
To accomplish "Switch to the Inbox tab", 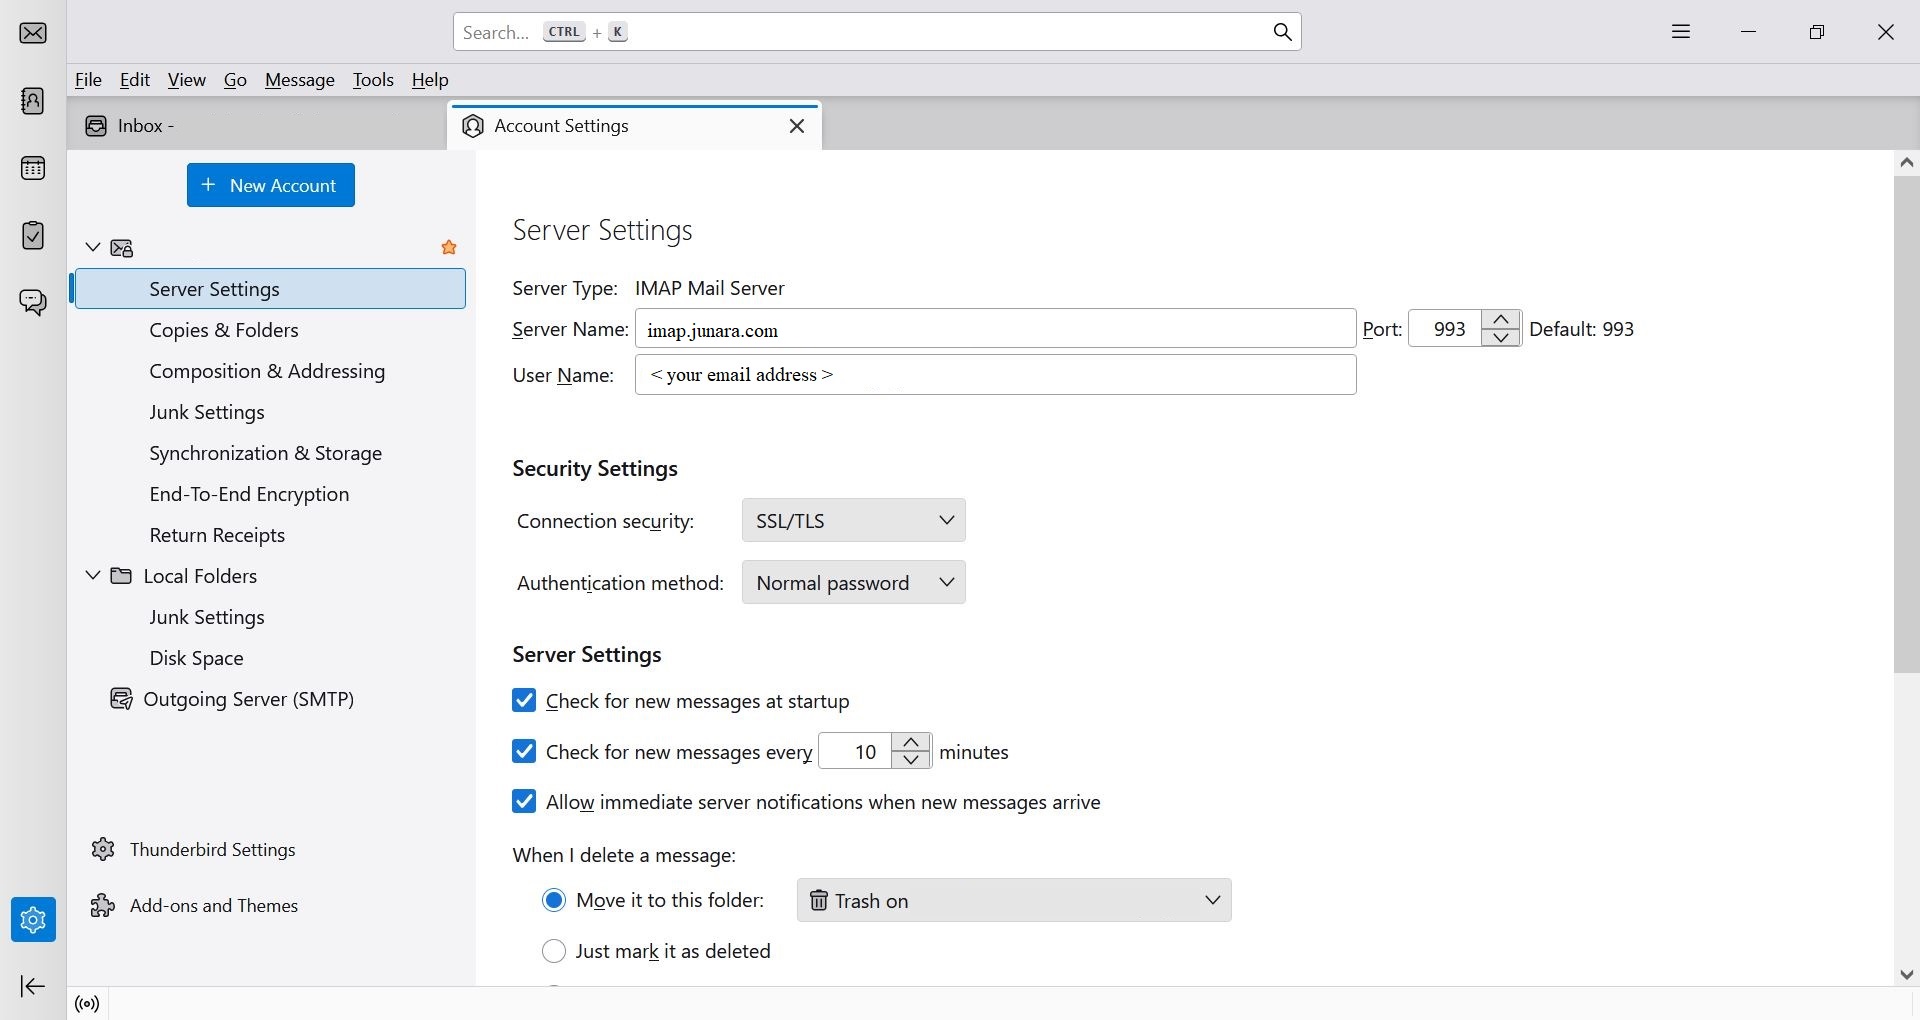I will (257, 126).
